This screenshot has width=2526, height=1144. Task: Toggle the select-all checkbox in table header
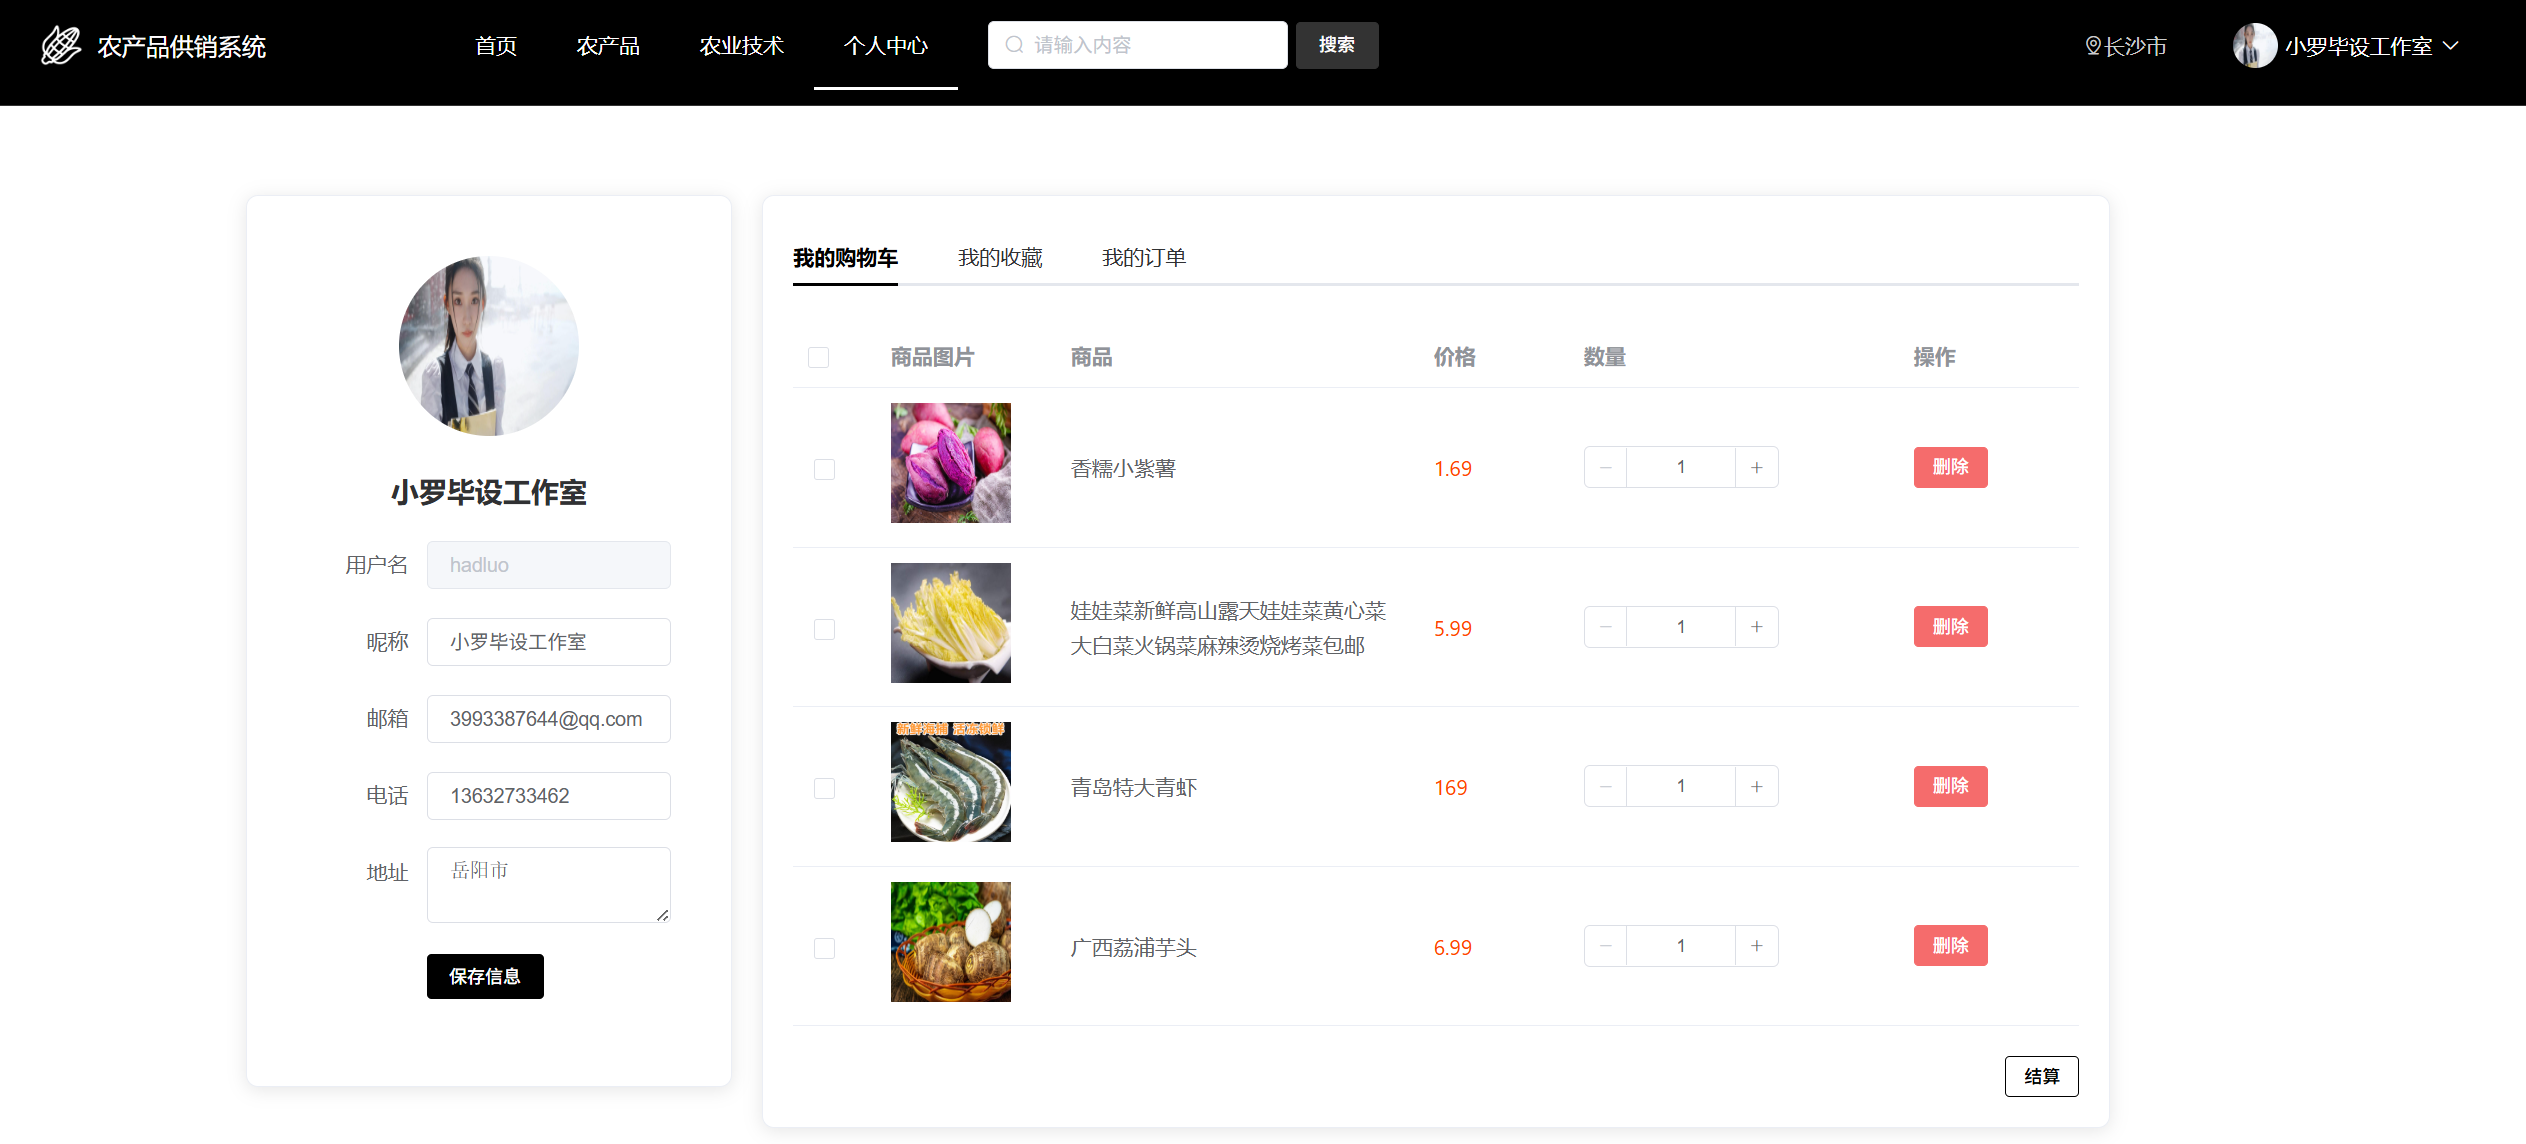pos(818,357)
